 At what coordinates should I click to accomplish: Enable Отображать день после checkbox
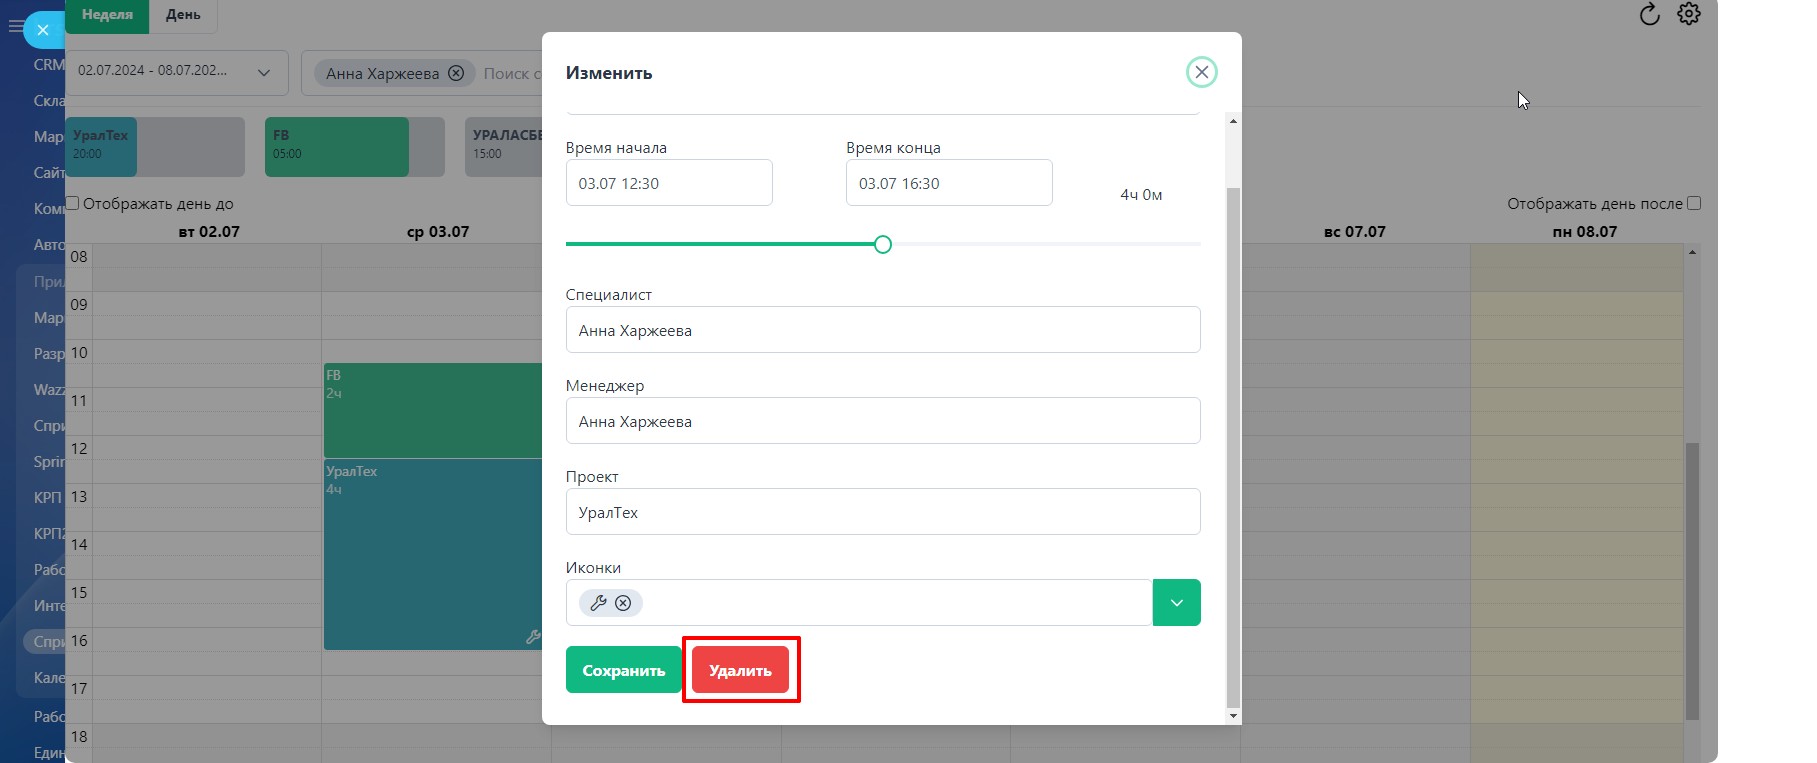[1693, 203]
